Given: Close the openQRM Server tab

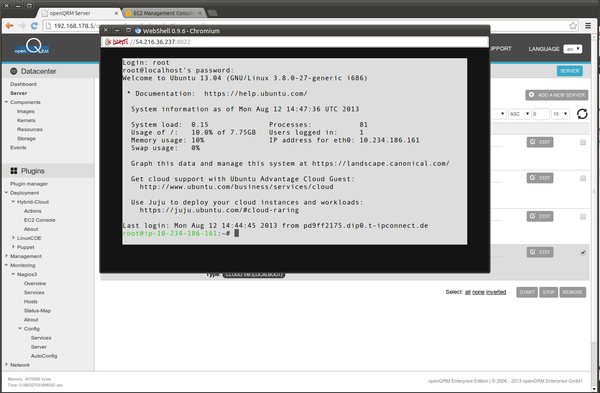Looking at the screenshot, I should click(116, 13).
